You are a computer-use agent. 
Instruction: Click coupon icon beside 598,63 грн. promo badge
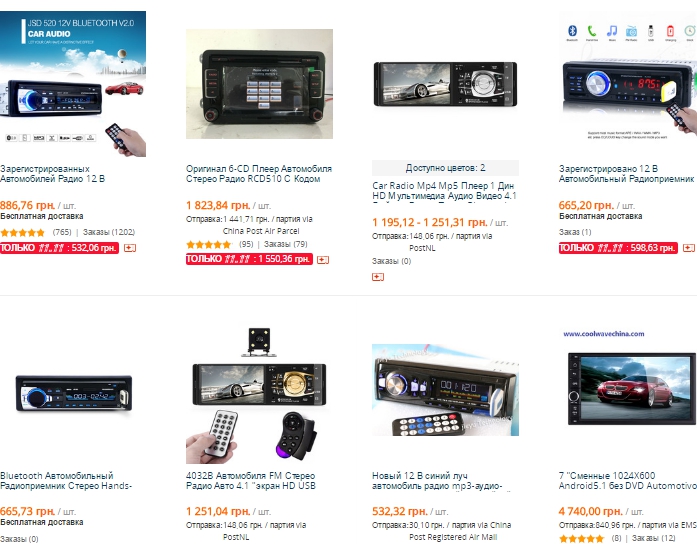tap(689, 248)
